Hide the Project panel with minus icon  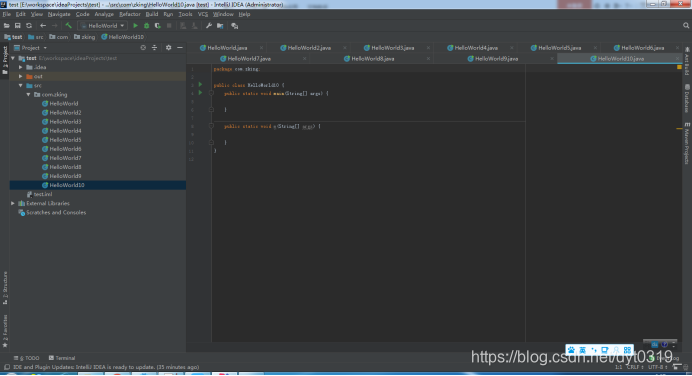tap(180, 48)
